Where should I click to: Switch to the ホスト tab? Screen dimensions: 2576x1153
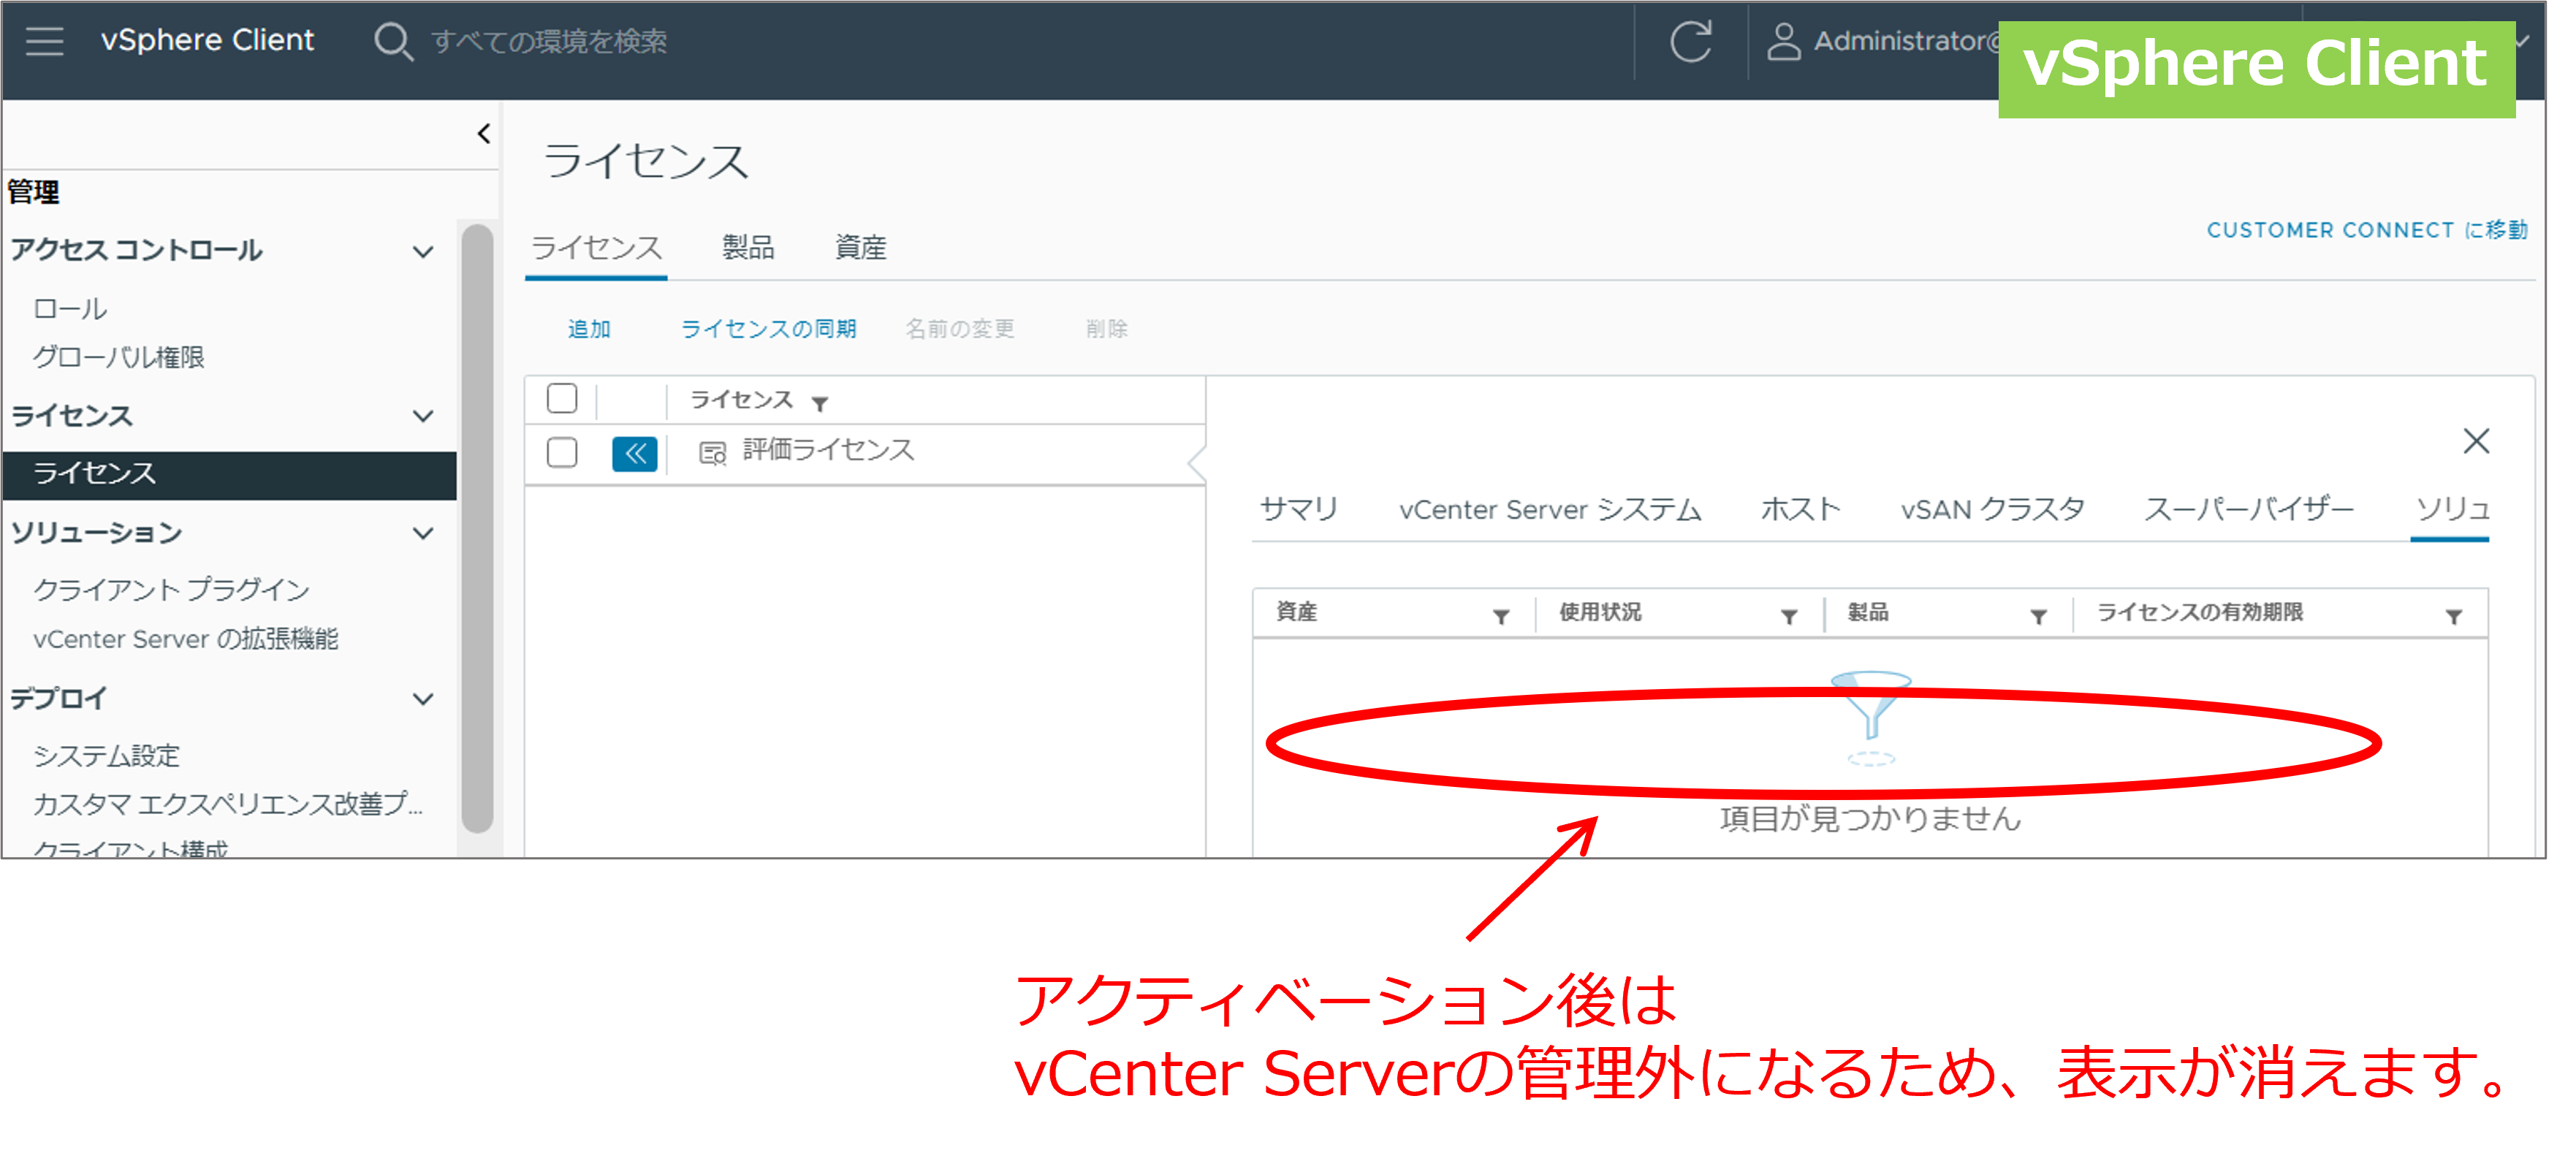click(1800, 509)
